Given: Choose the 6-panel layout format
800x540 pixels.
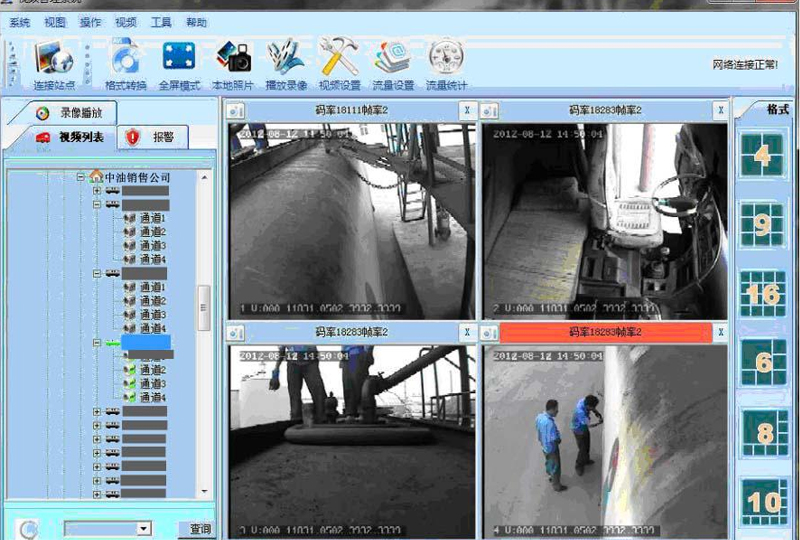Looking at the screenshot, I should [763, 362].
